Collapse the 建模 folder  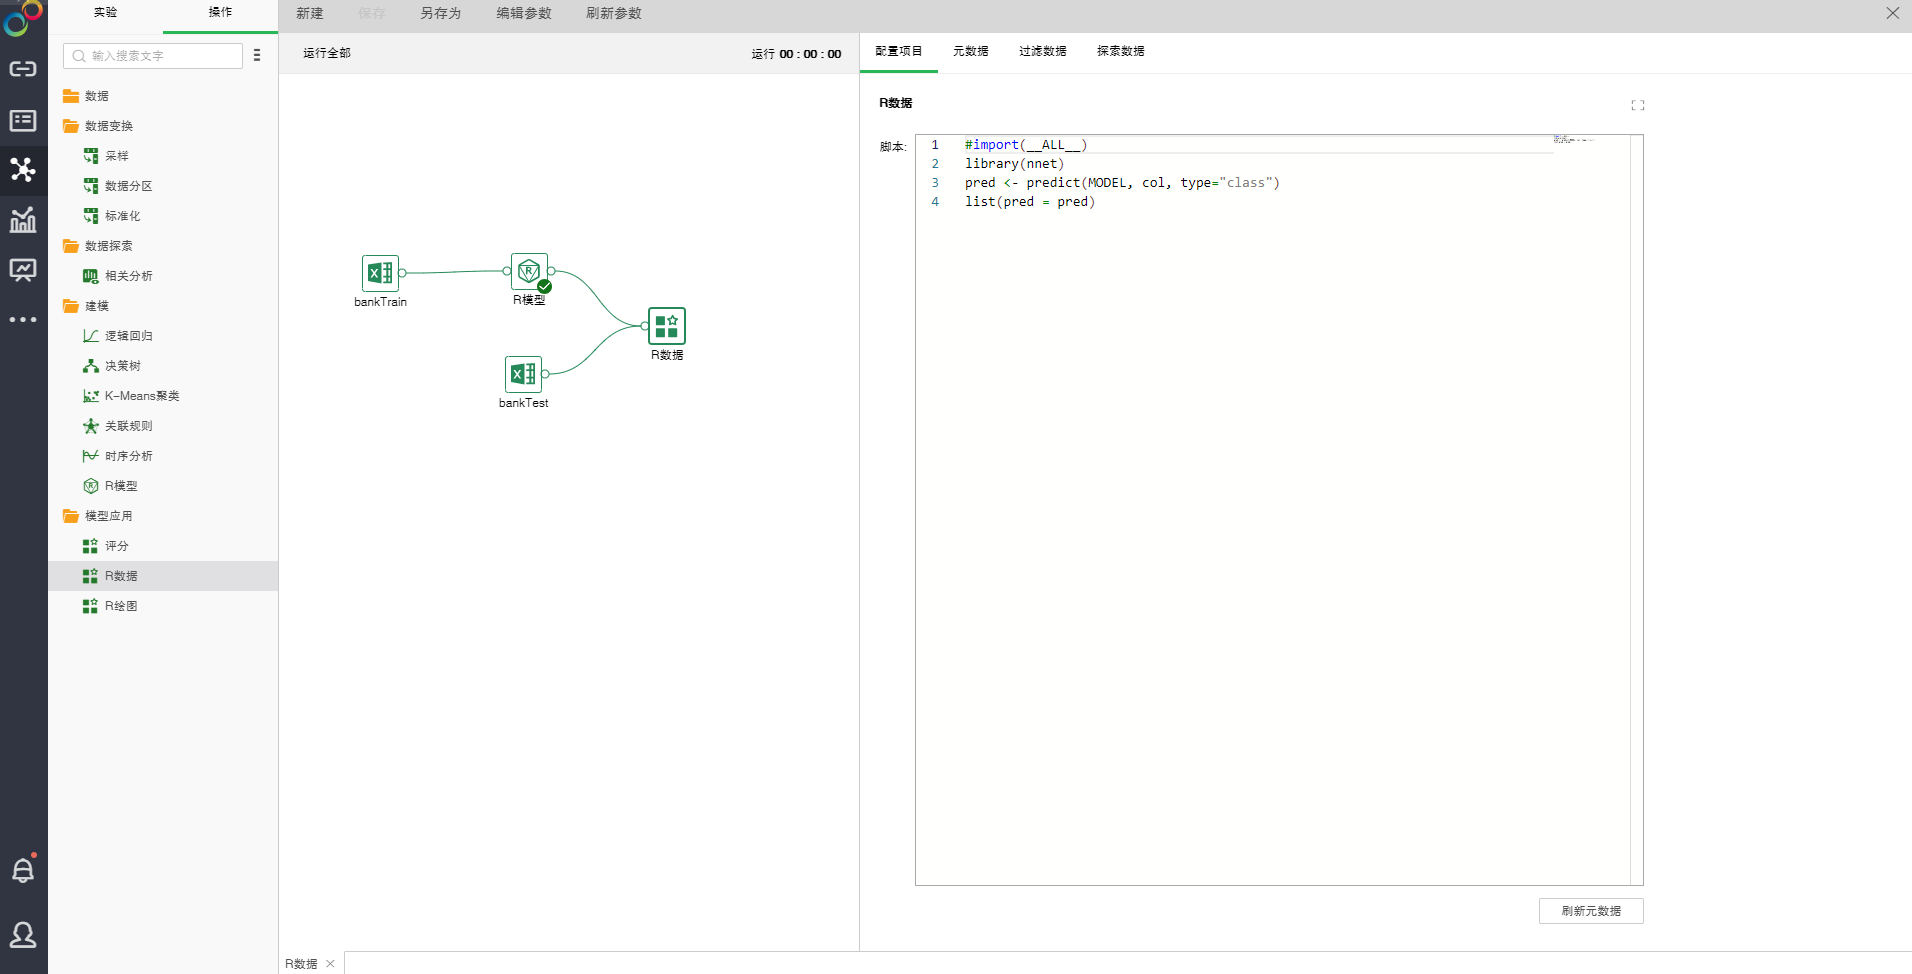(x=71, y=306)
